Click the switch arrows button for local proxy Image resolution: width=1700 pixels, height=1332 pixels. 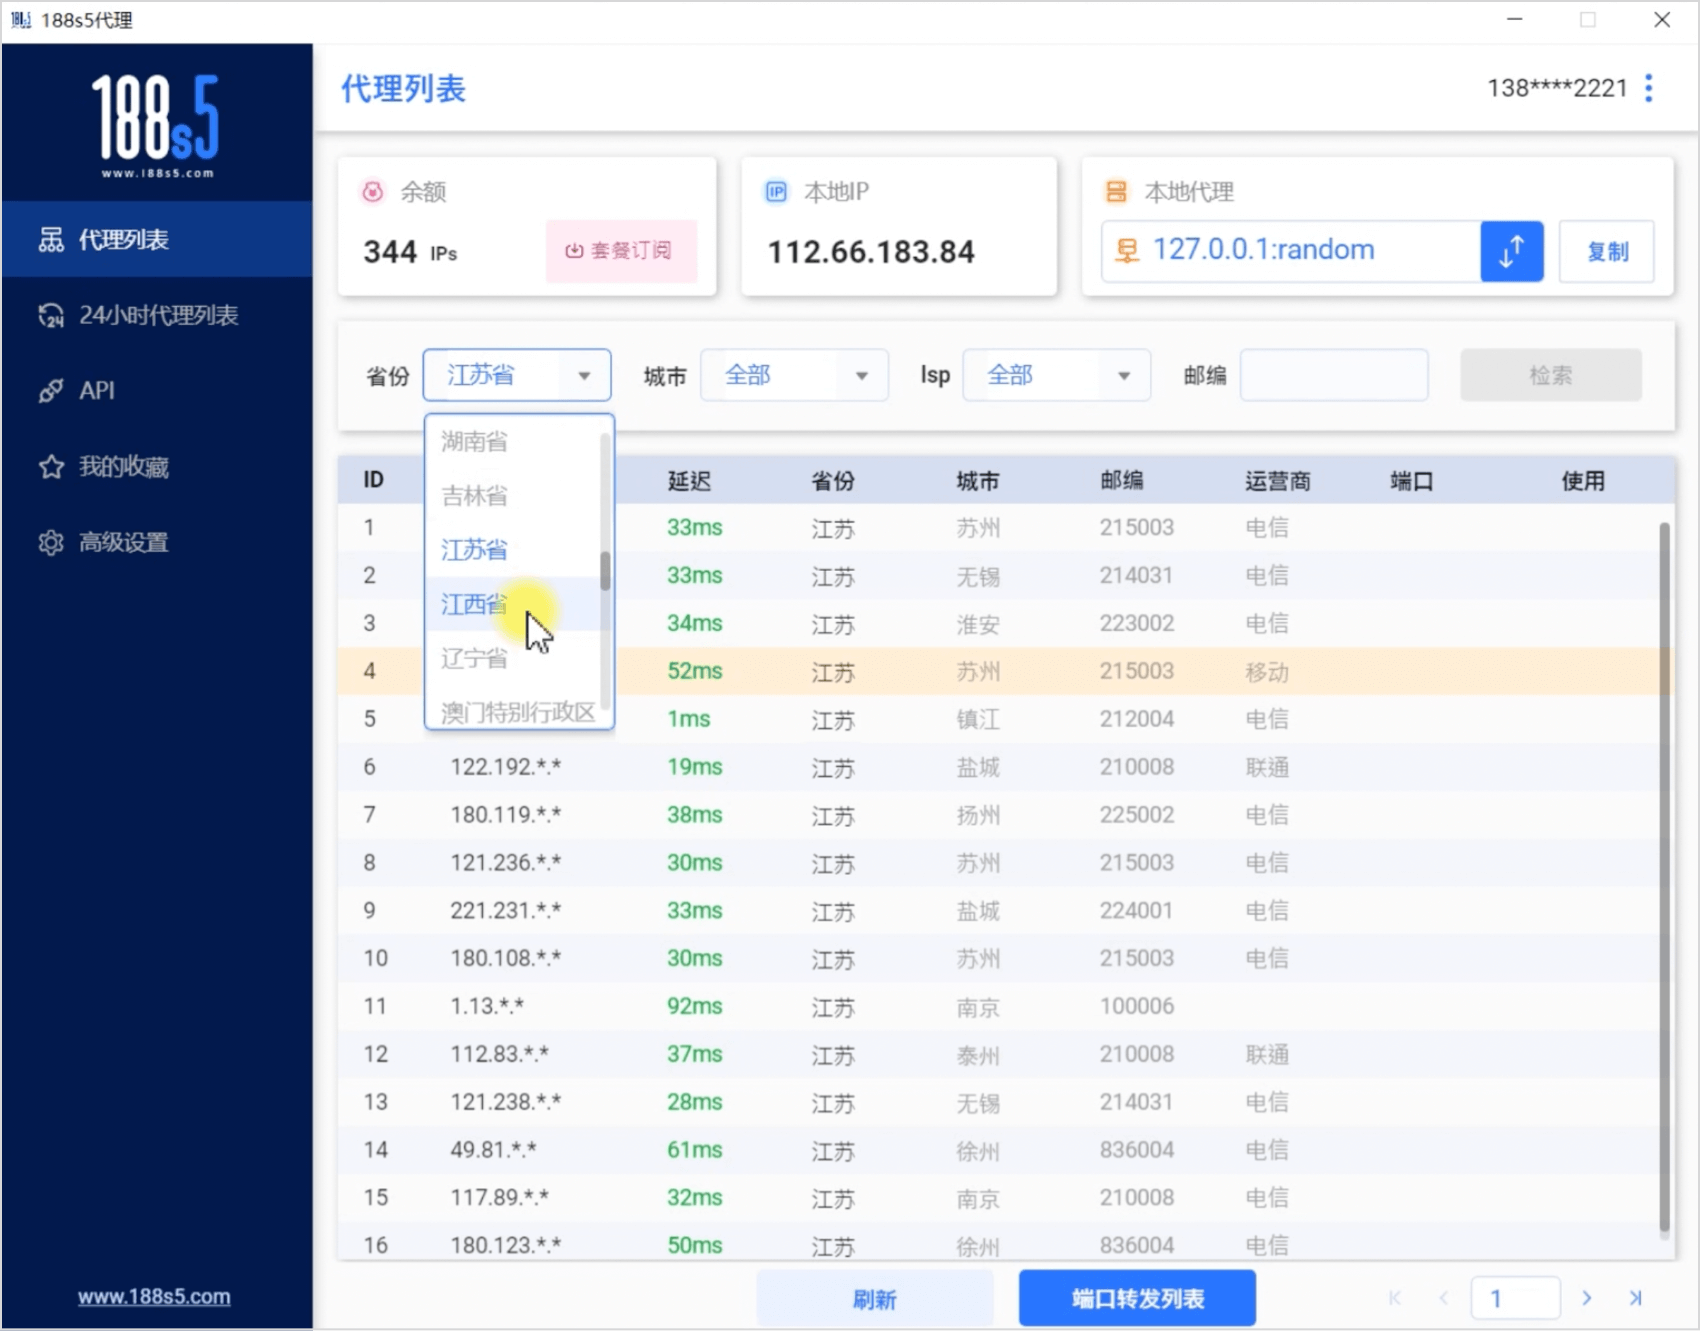tap(1511, 251)
